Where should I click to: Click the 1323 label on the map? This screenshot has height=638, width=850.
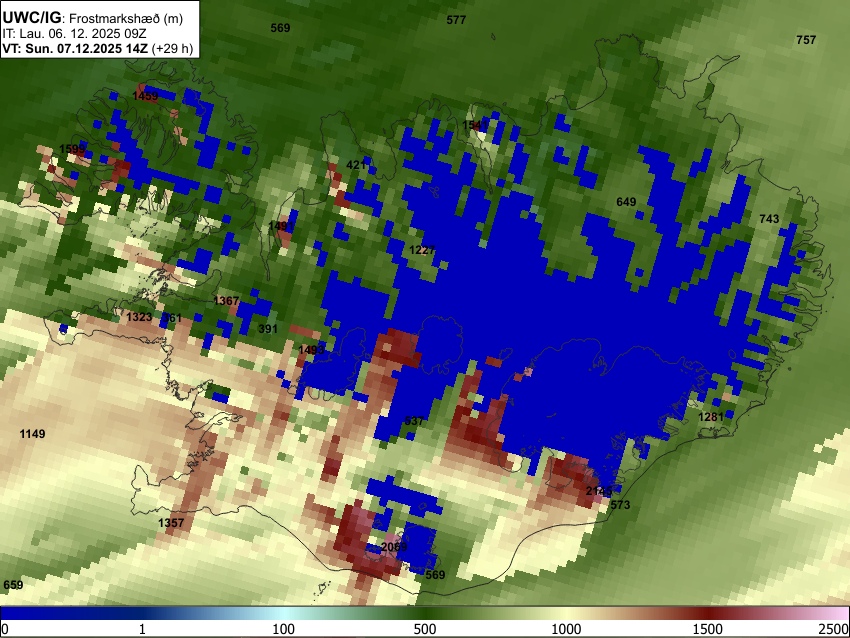[139, 317]
